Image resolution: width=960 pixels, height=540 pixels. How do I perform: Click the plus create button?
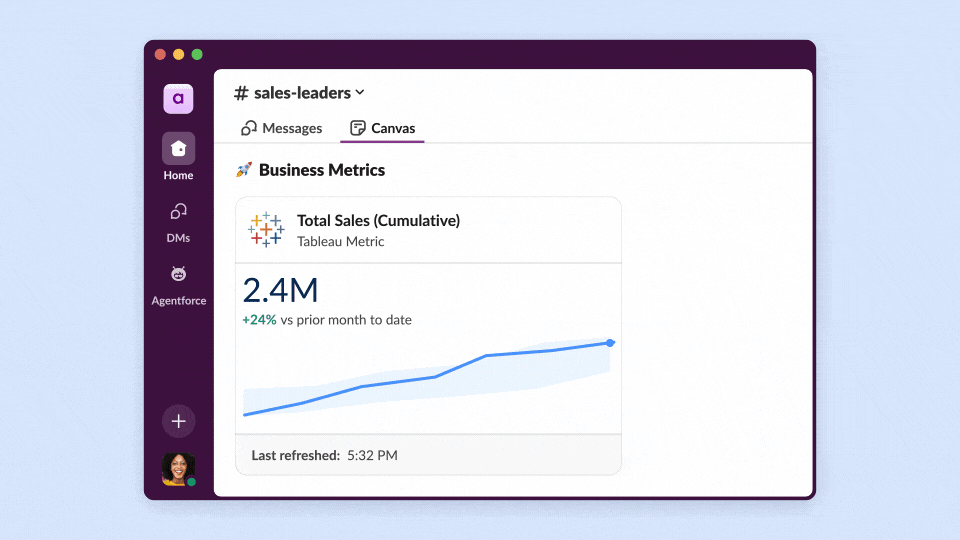(178, 421)
